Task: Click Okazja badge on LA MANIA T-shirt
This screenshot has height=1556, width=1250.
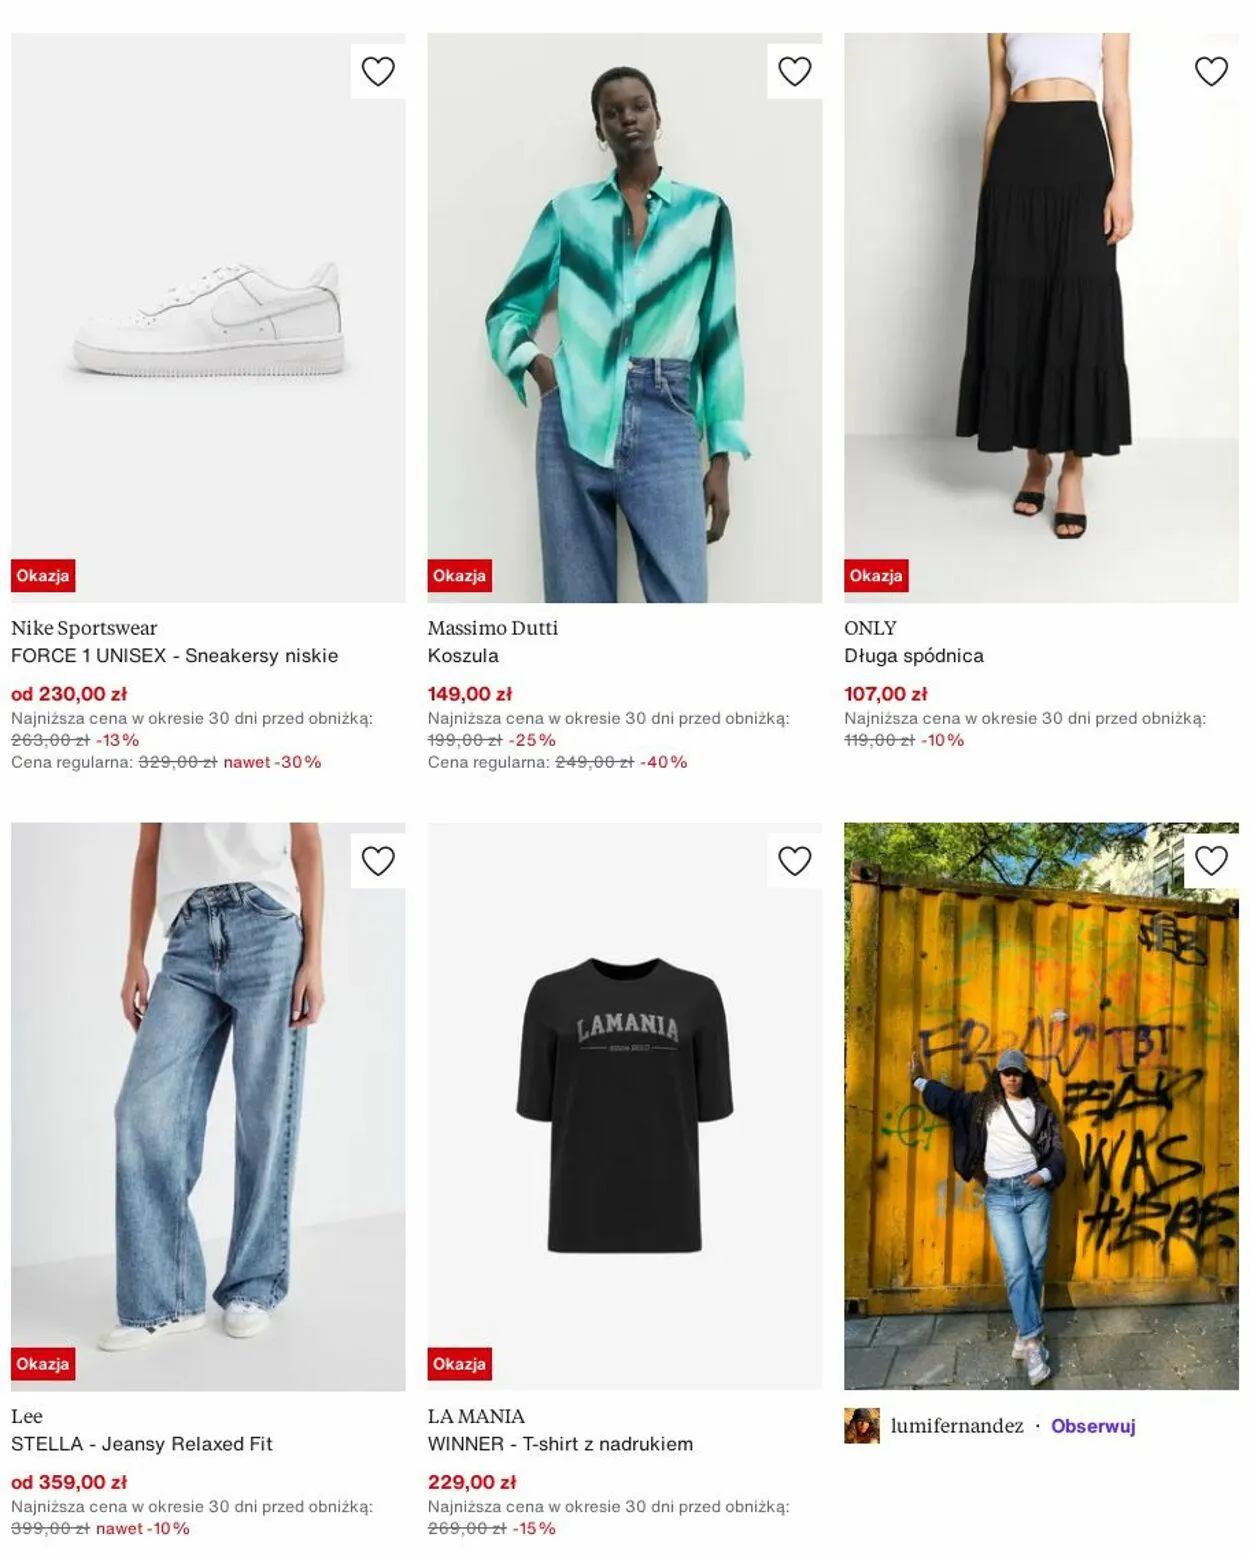Action: (x=460, y=1364)
